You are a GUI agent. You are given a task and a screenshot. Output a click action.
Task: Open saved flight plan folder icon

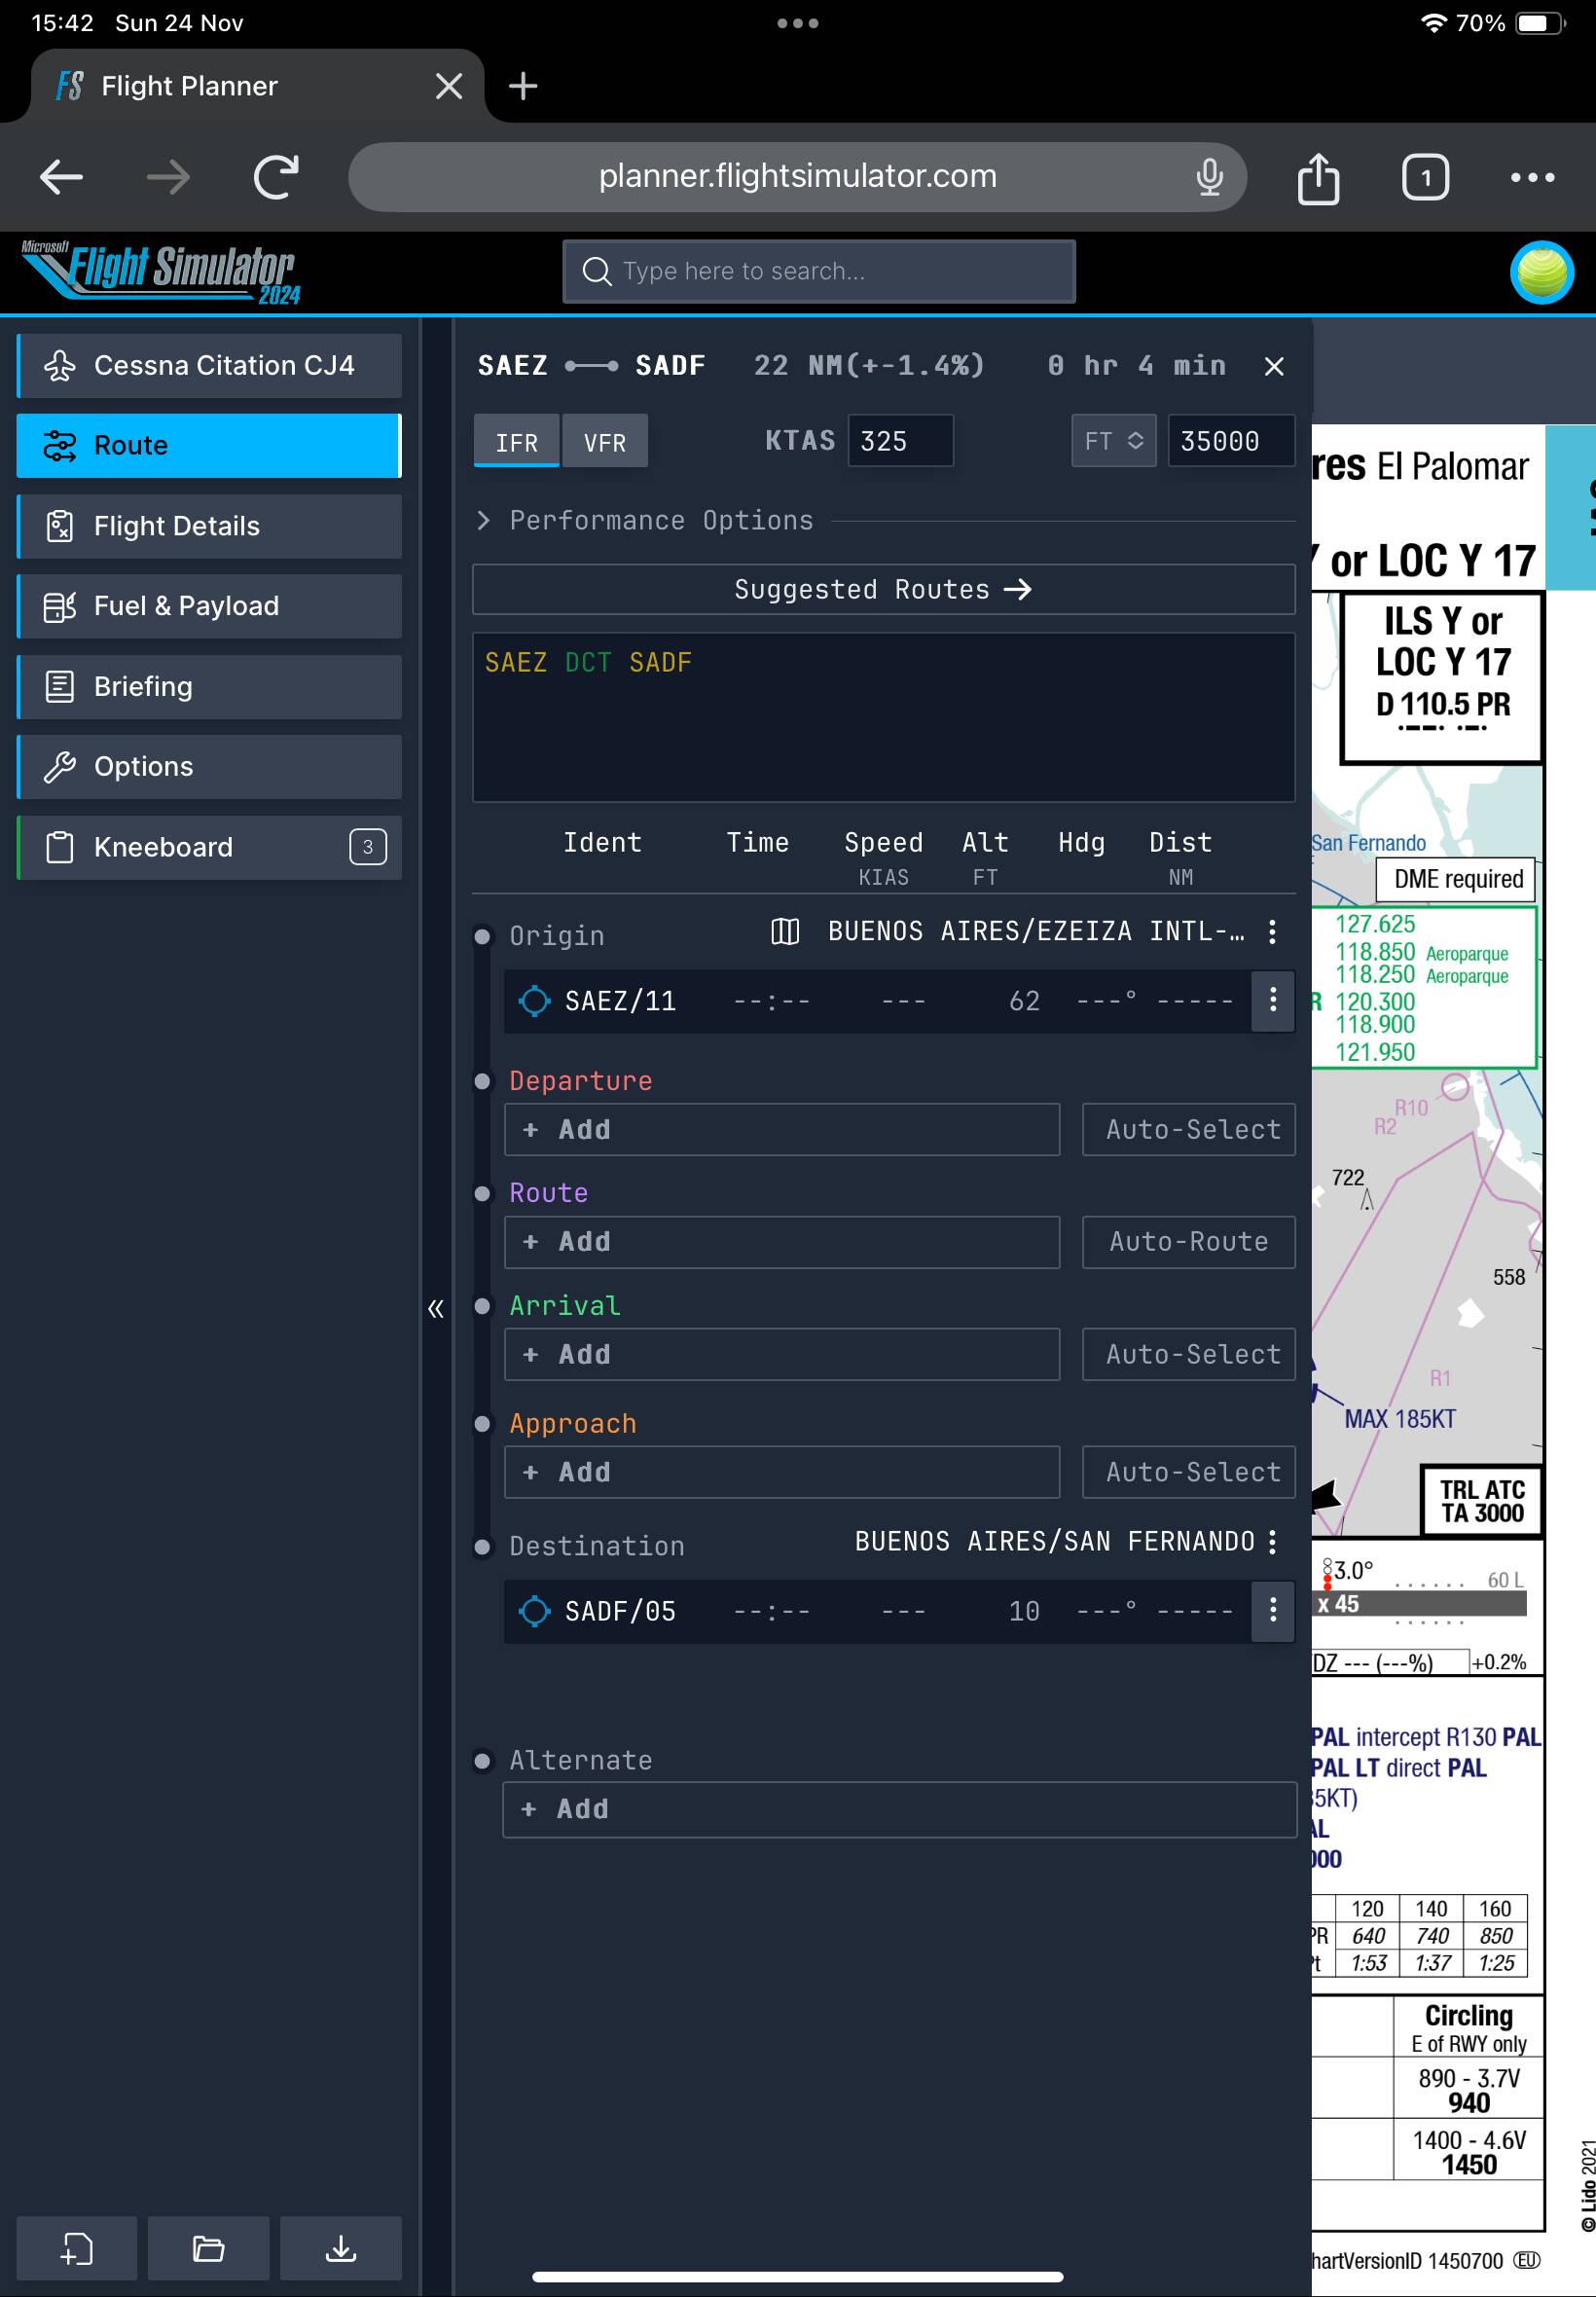click(x=208, y=2247)
